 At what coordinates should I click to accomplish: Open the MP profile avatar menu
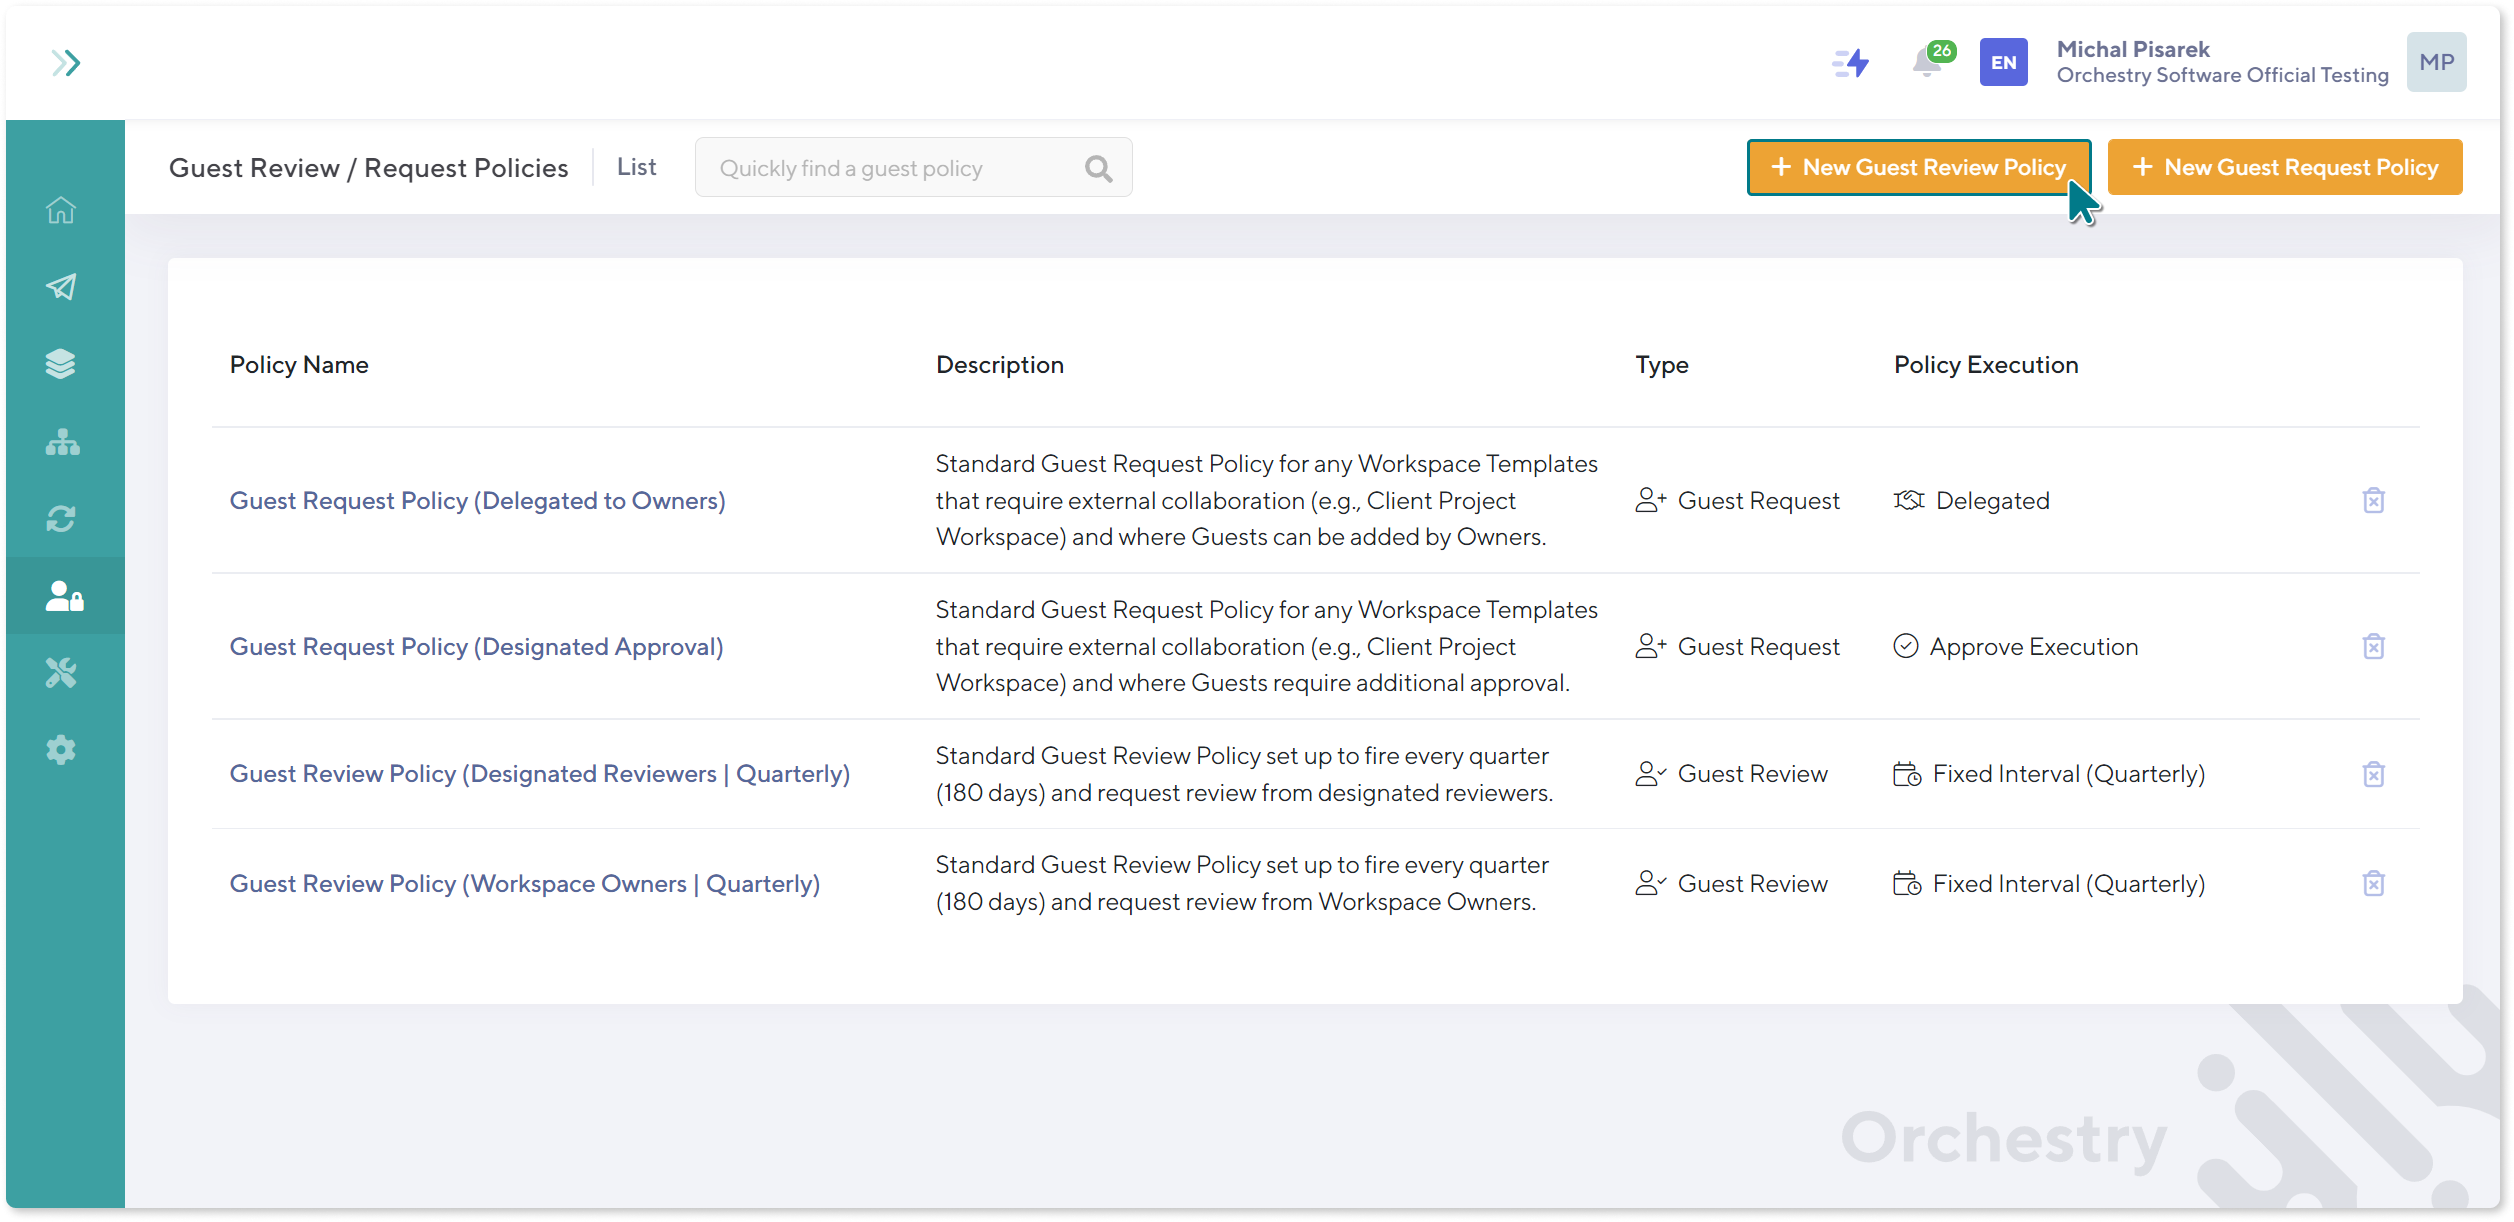[x=2436, y=61]
